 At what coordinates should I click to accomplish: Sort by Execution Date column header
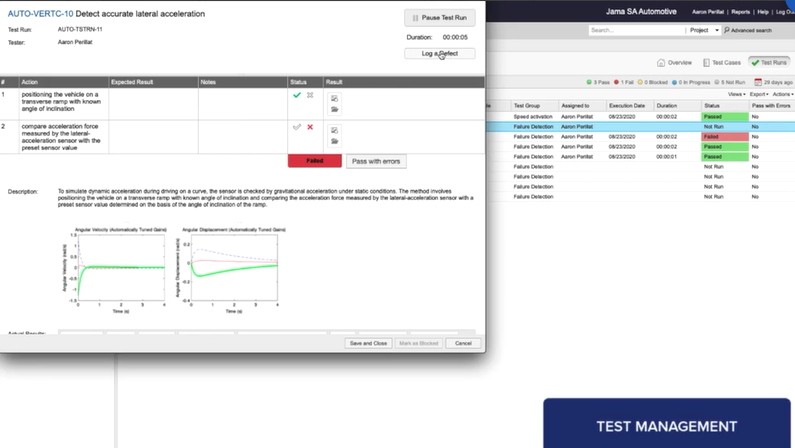pos(630,106)
